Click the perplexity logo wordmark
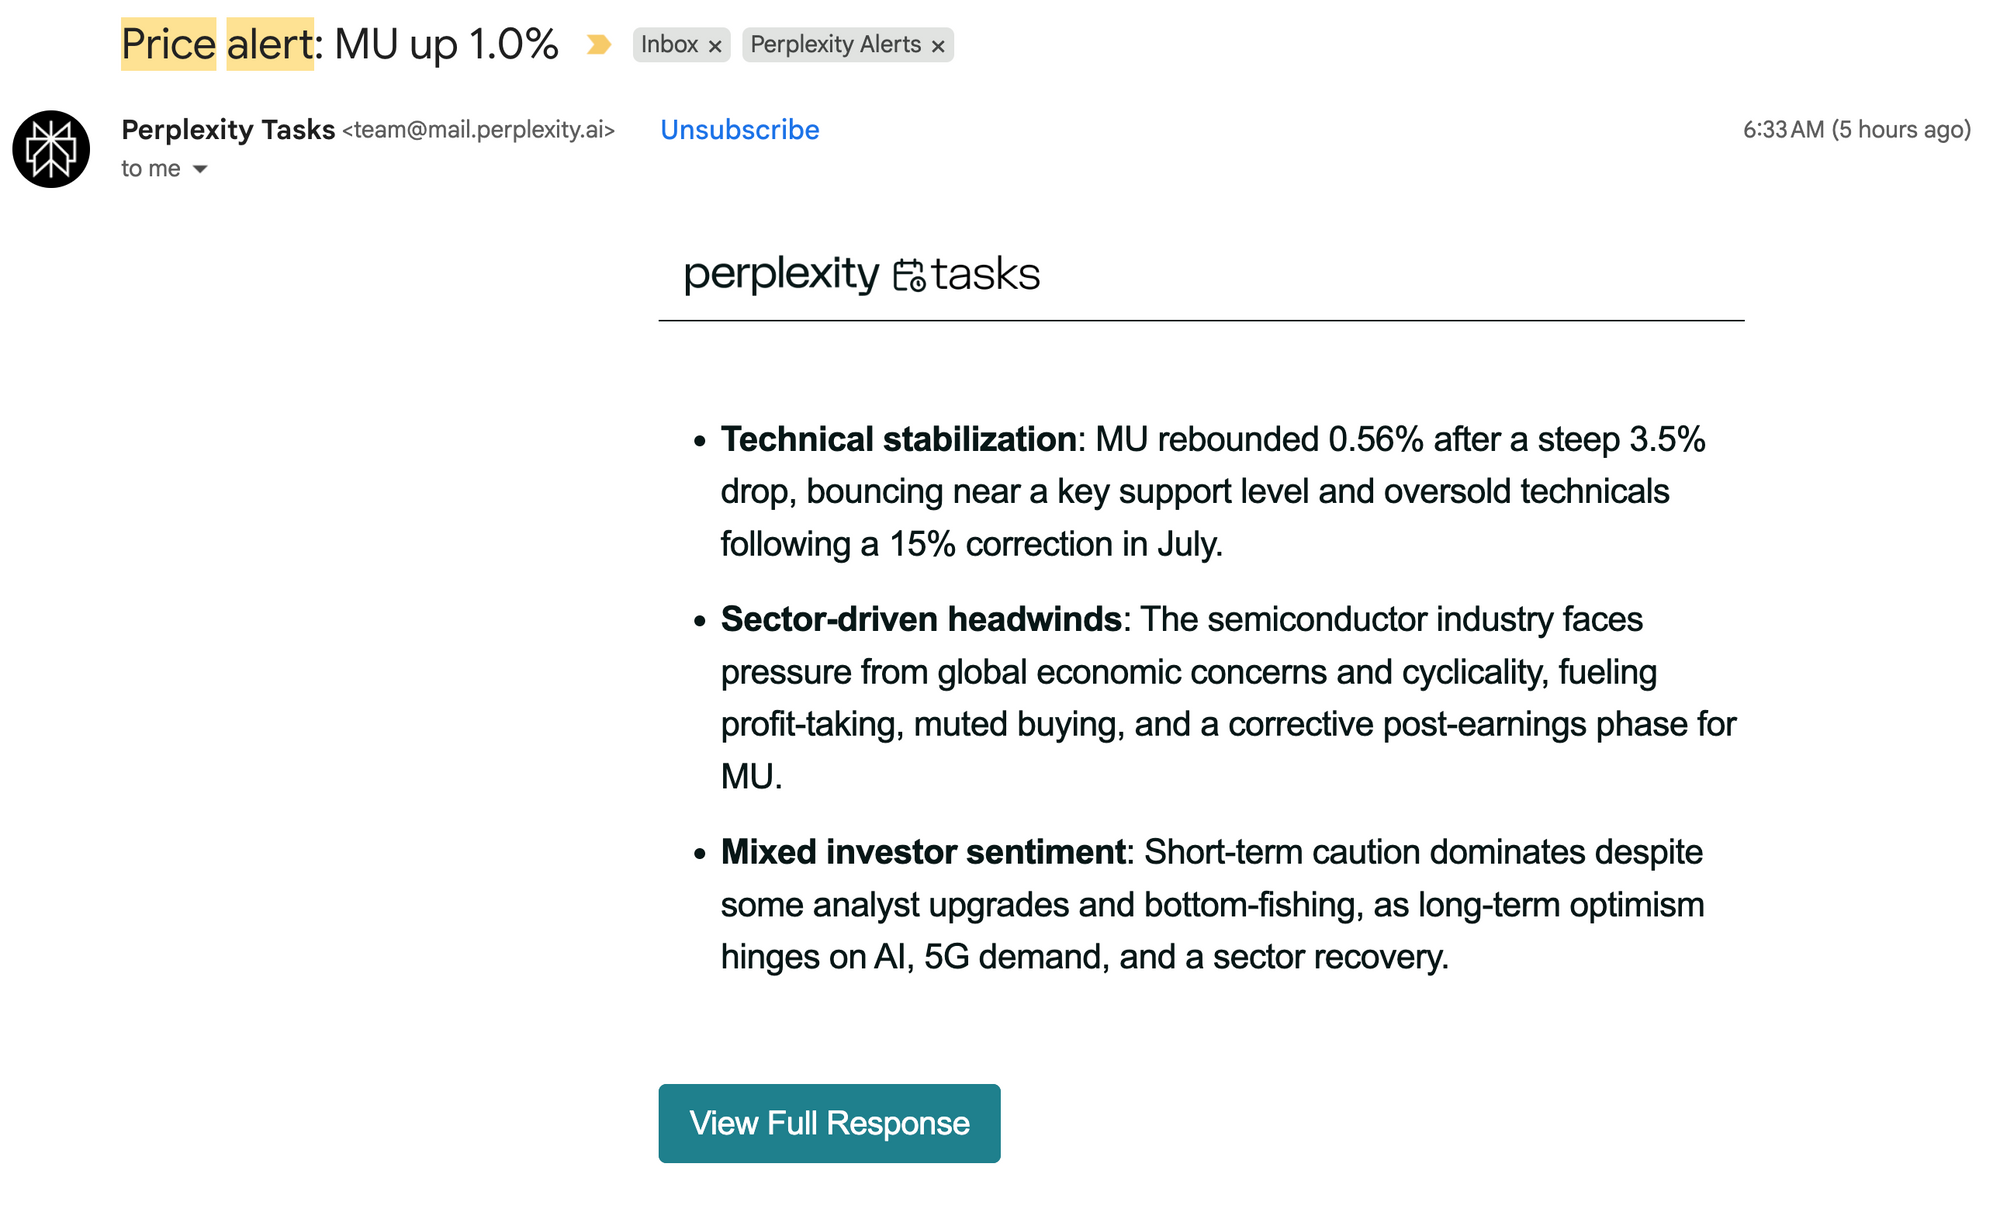 (781, 274)
